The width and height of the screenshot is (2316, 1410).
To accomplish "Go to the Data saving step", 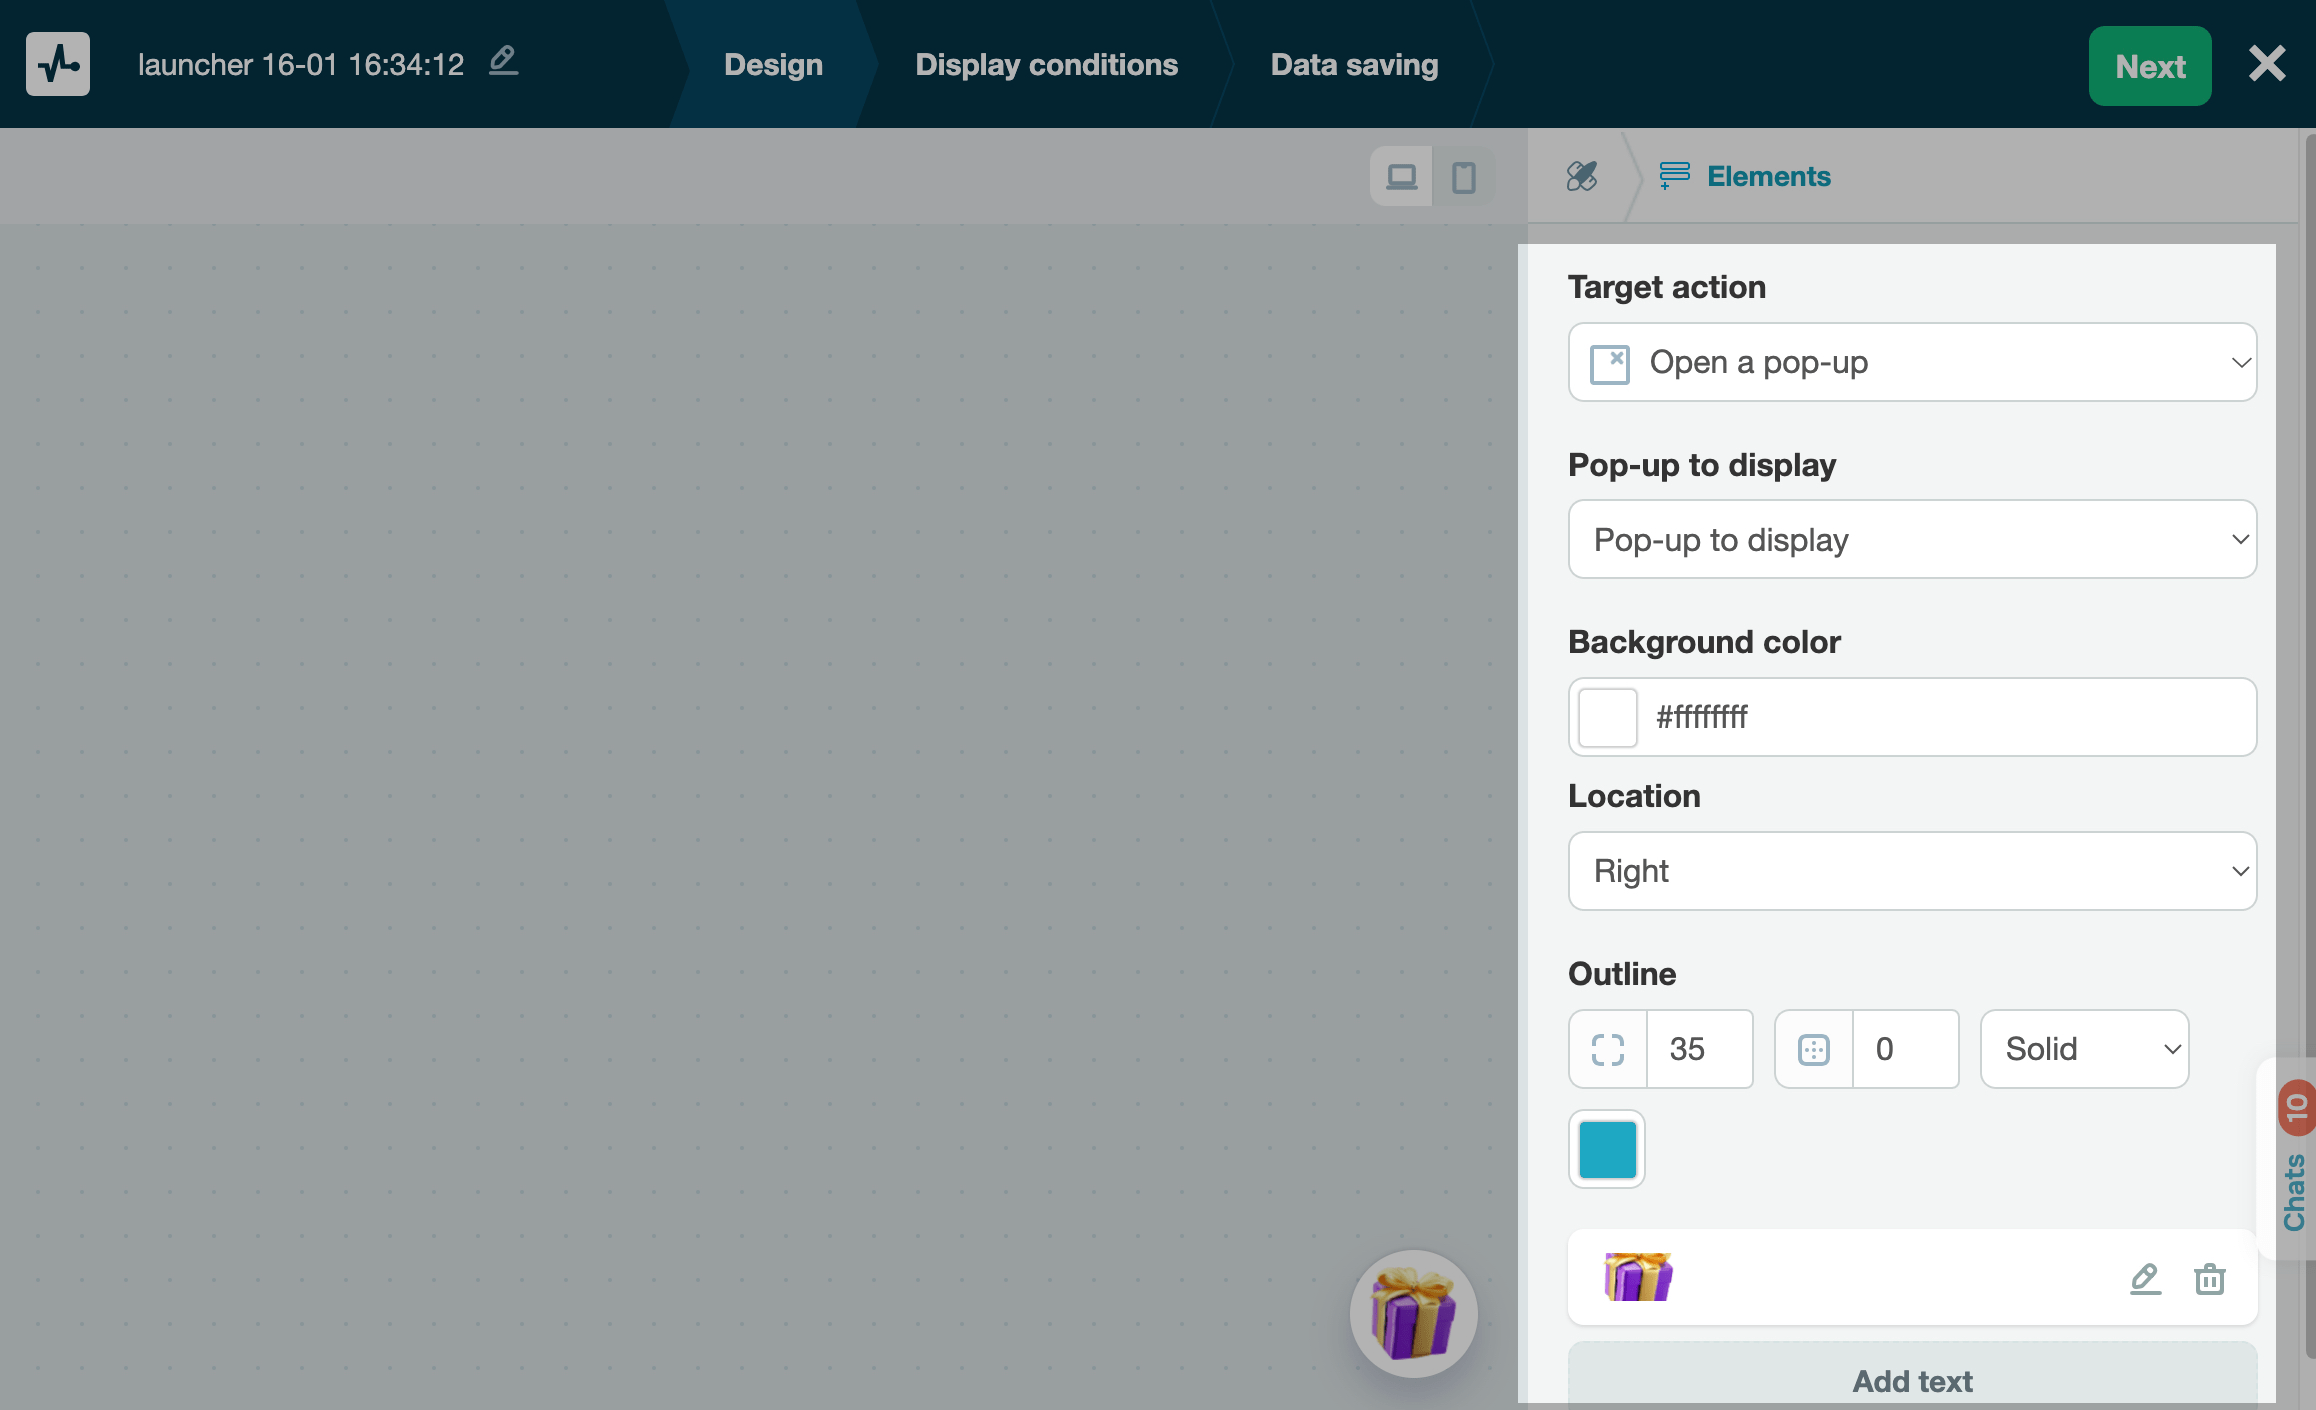I will click(1354, 65).
